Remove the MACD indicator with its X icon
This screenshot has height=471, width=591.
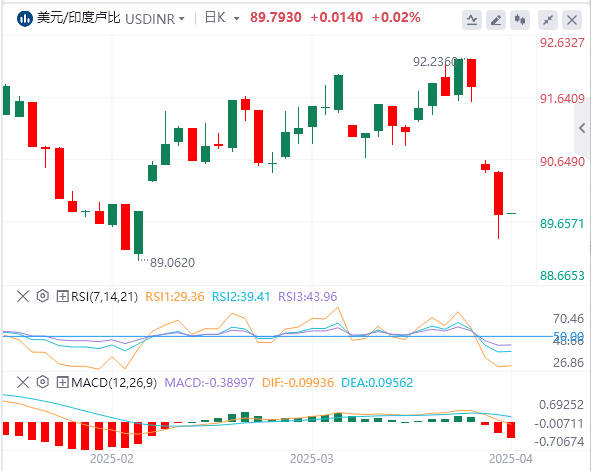pos(23,382)
